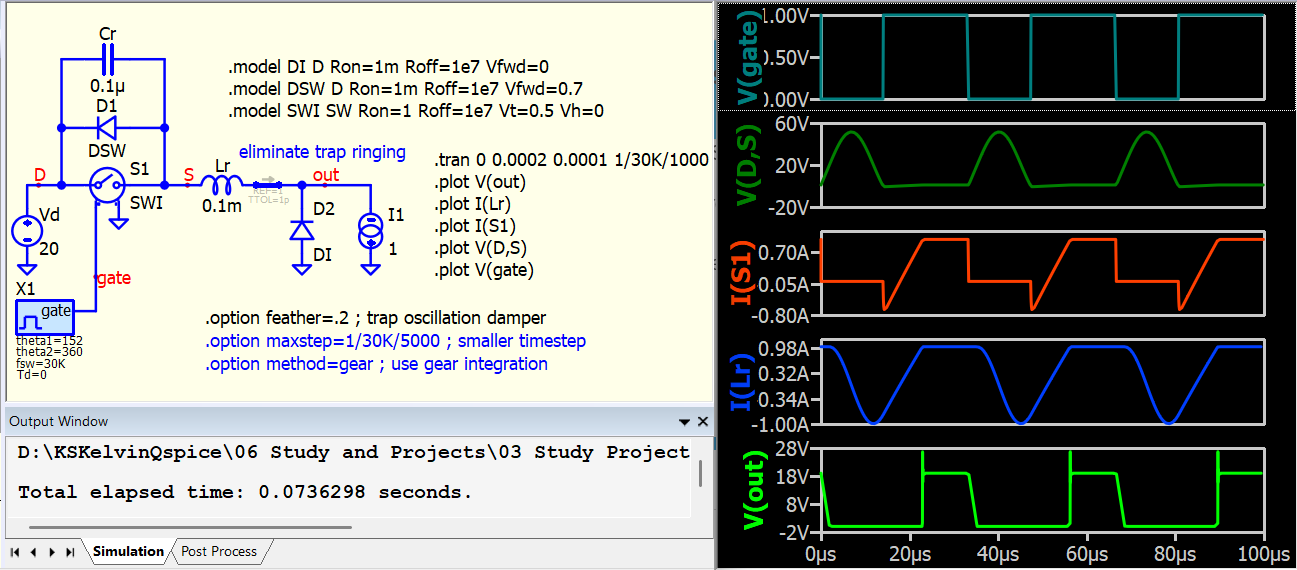Select the trap ringing damper element
Screen dimensions: 1297x570
(268, 185)
